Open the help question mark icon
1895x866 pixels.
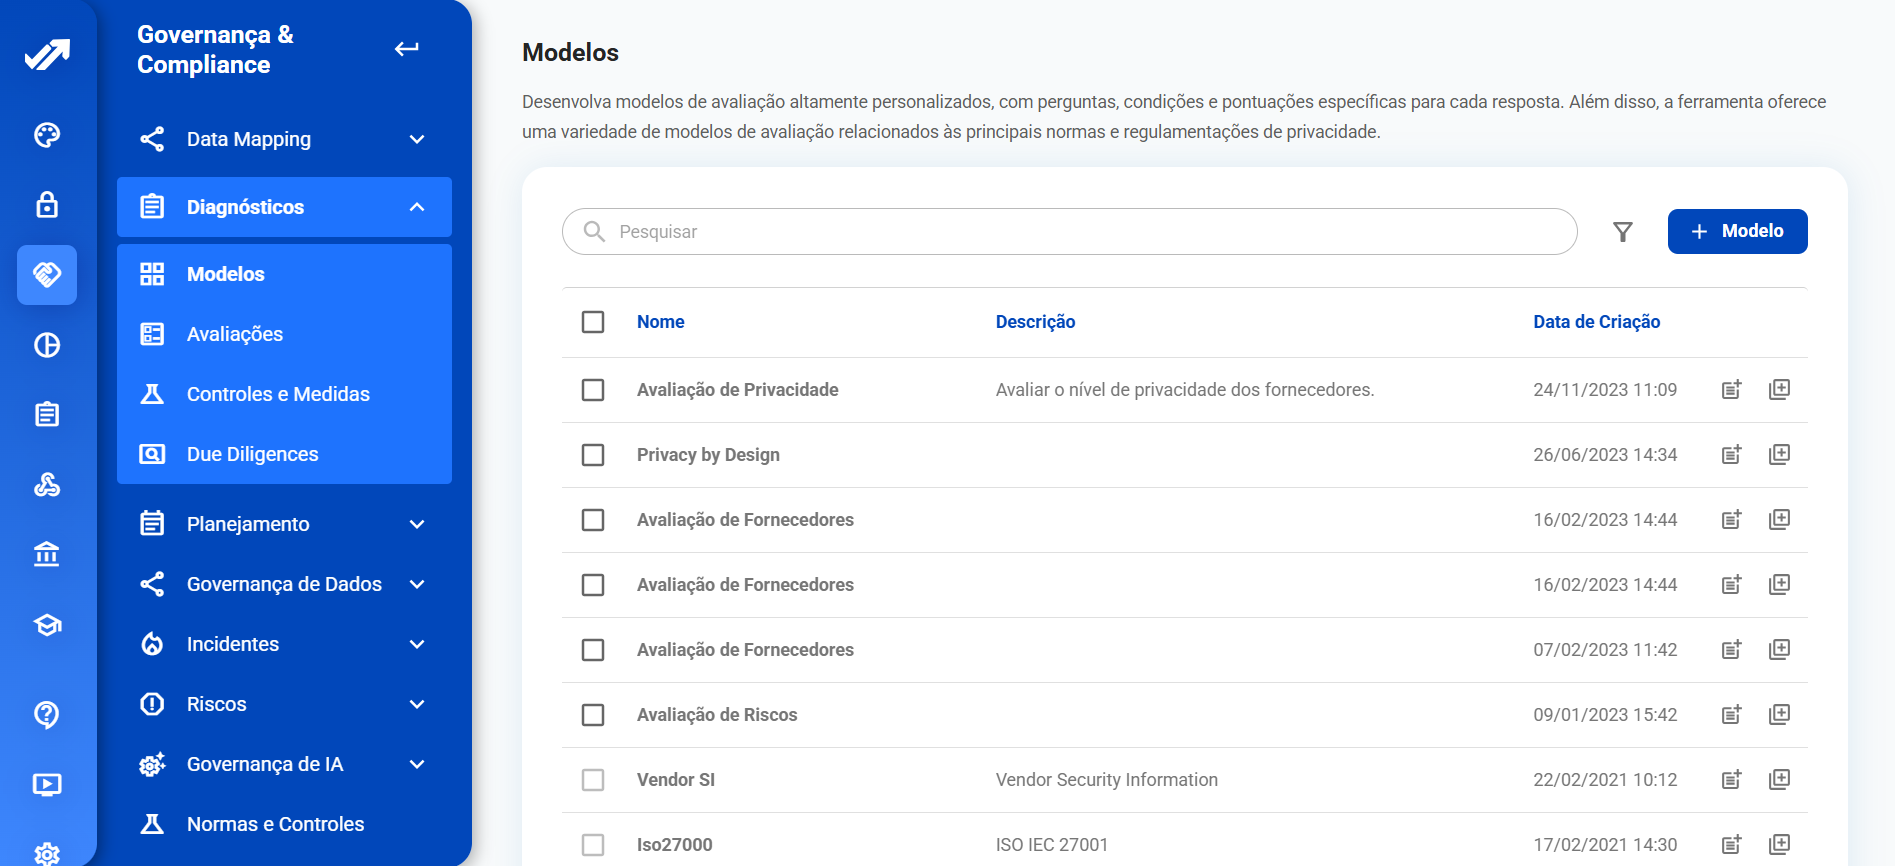pyautogui.click(x=47, y=714)
